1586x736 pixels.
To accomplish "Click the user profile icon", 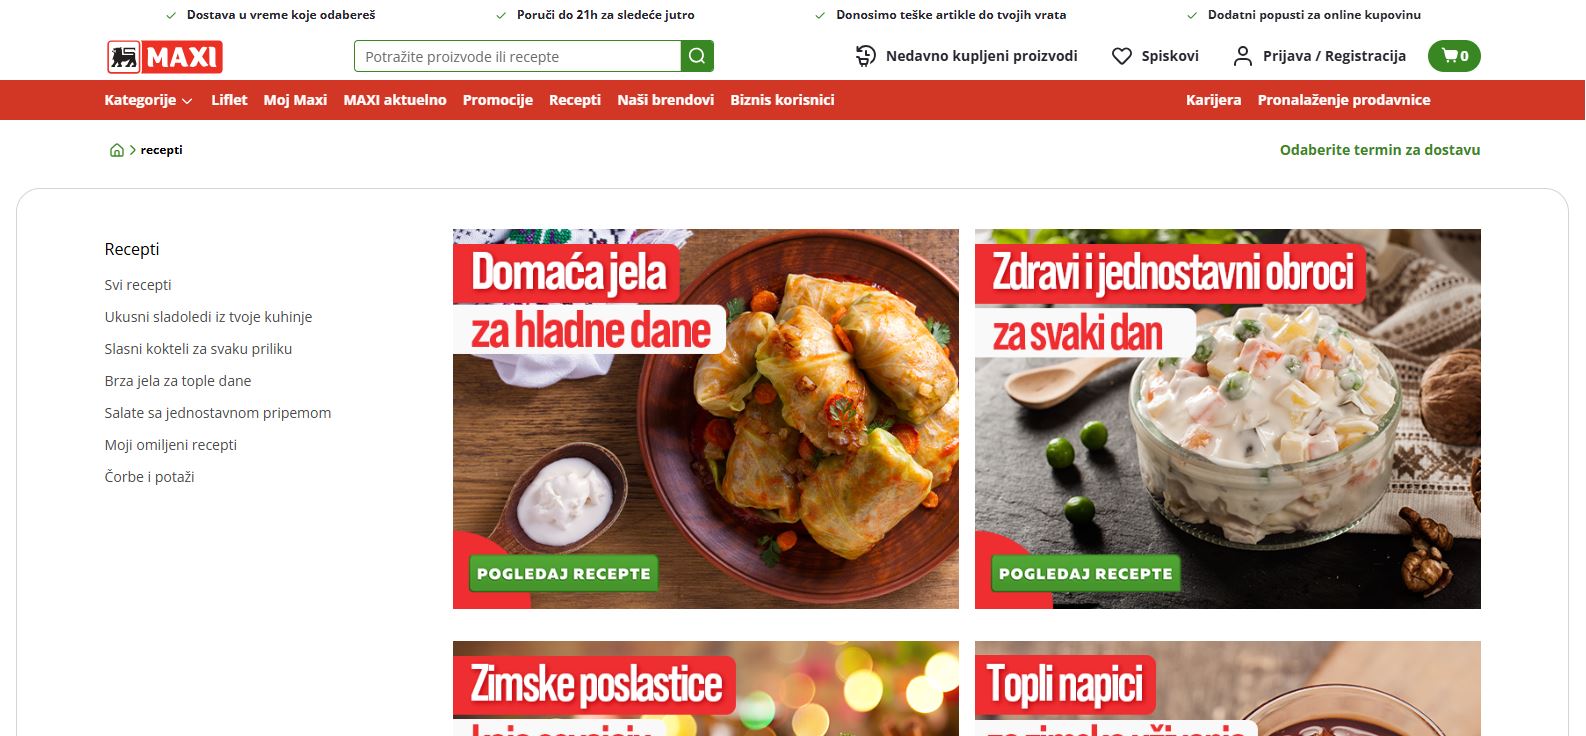I will coord(1242,56).
